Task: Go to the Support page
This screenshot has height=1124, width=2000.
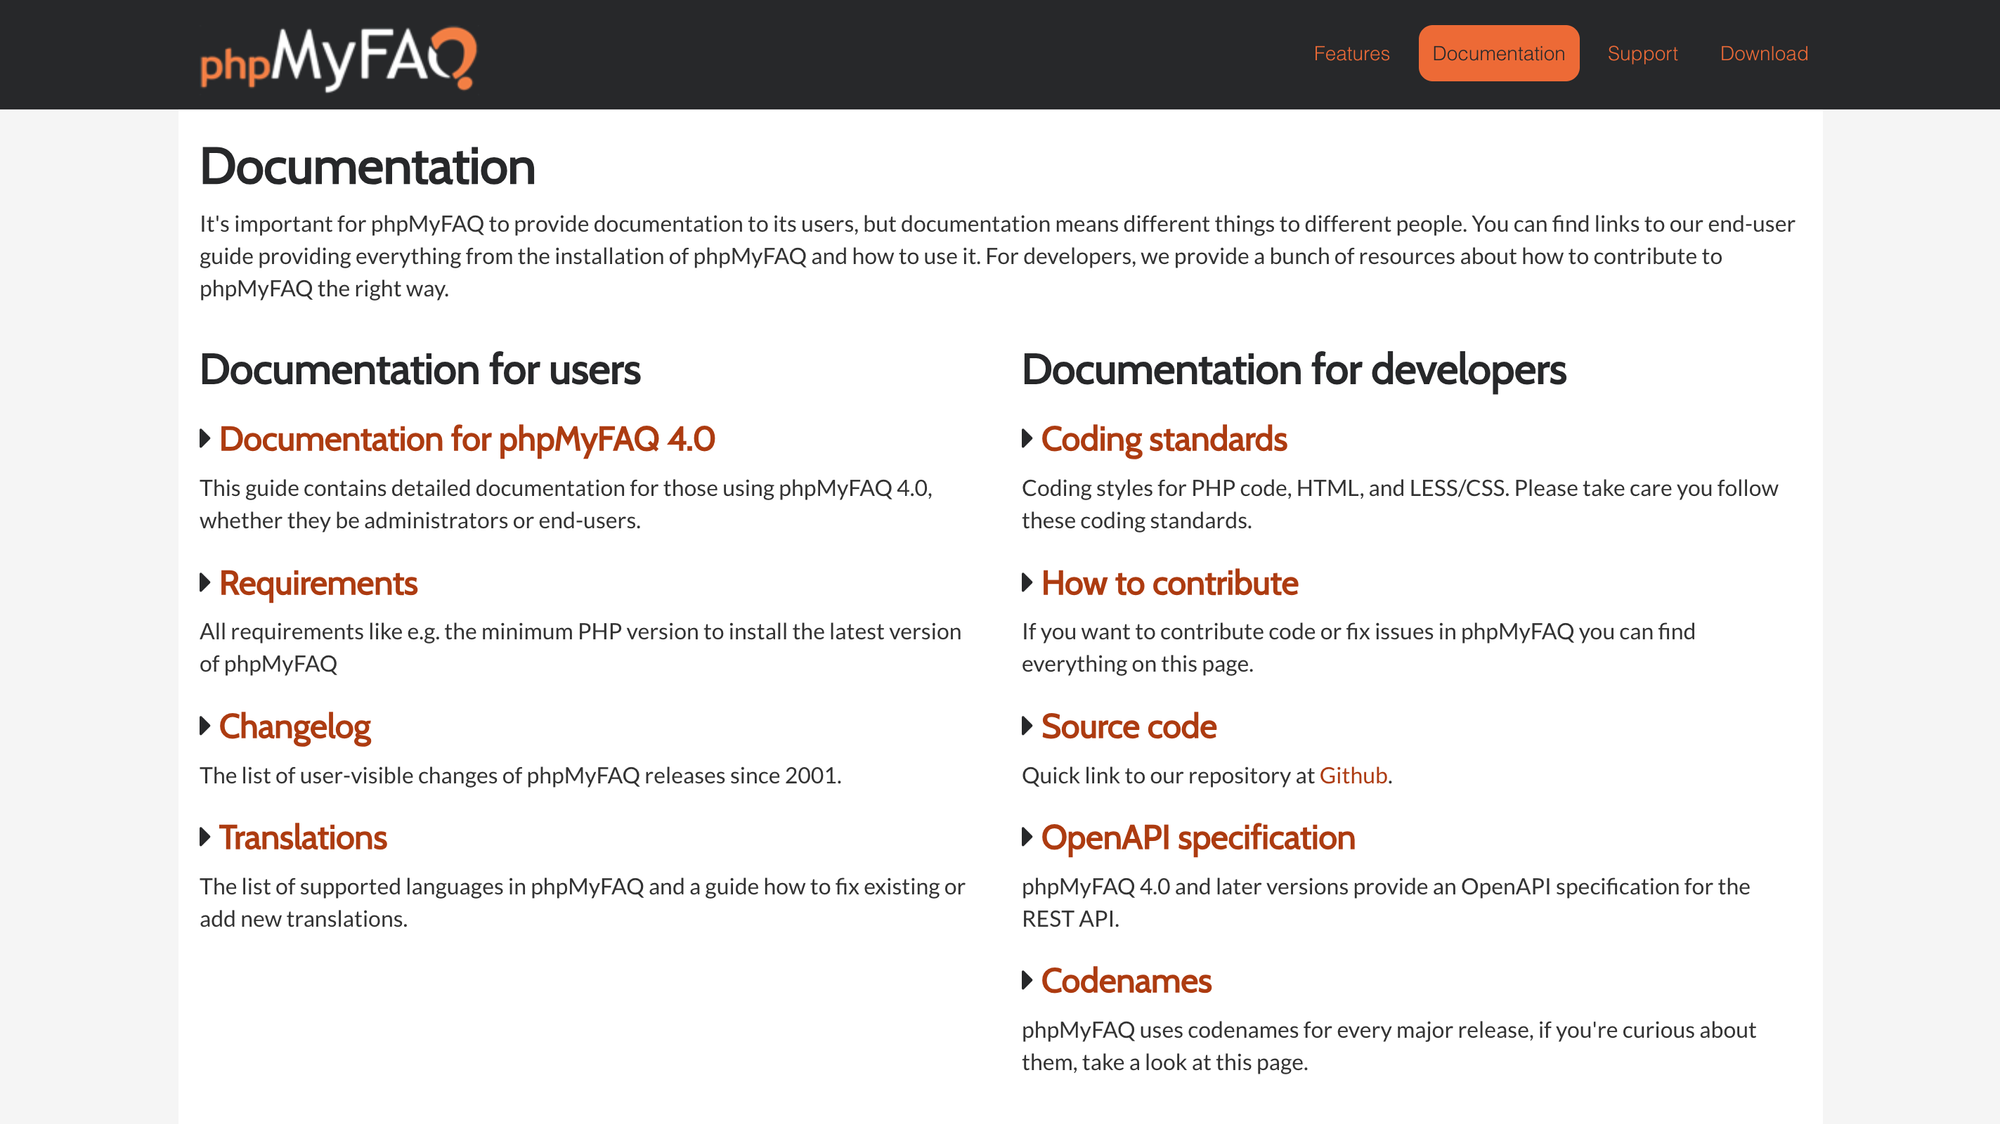Action: [1642, 54]
